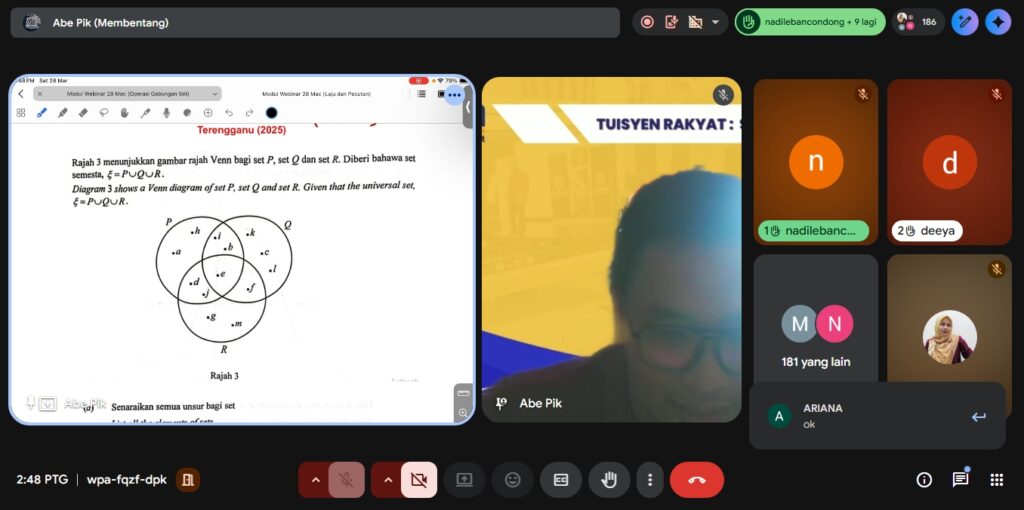
Task: Open dropdown arrow next to recording indicators
Action: coord(715,22)
